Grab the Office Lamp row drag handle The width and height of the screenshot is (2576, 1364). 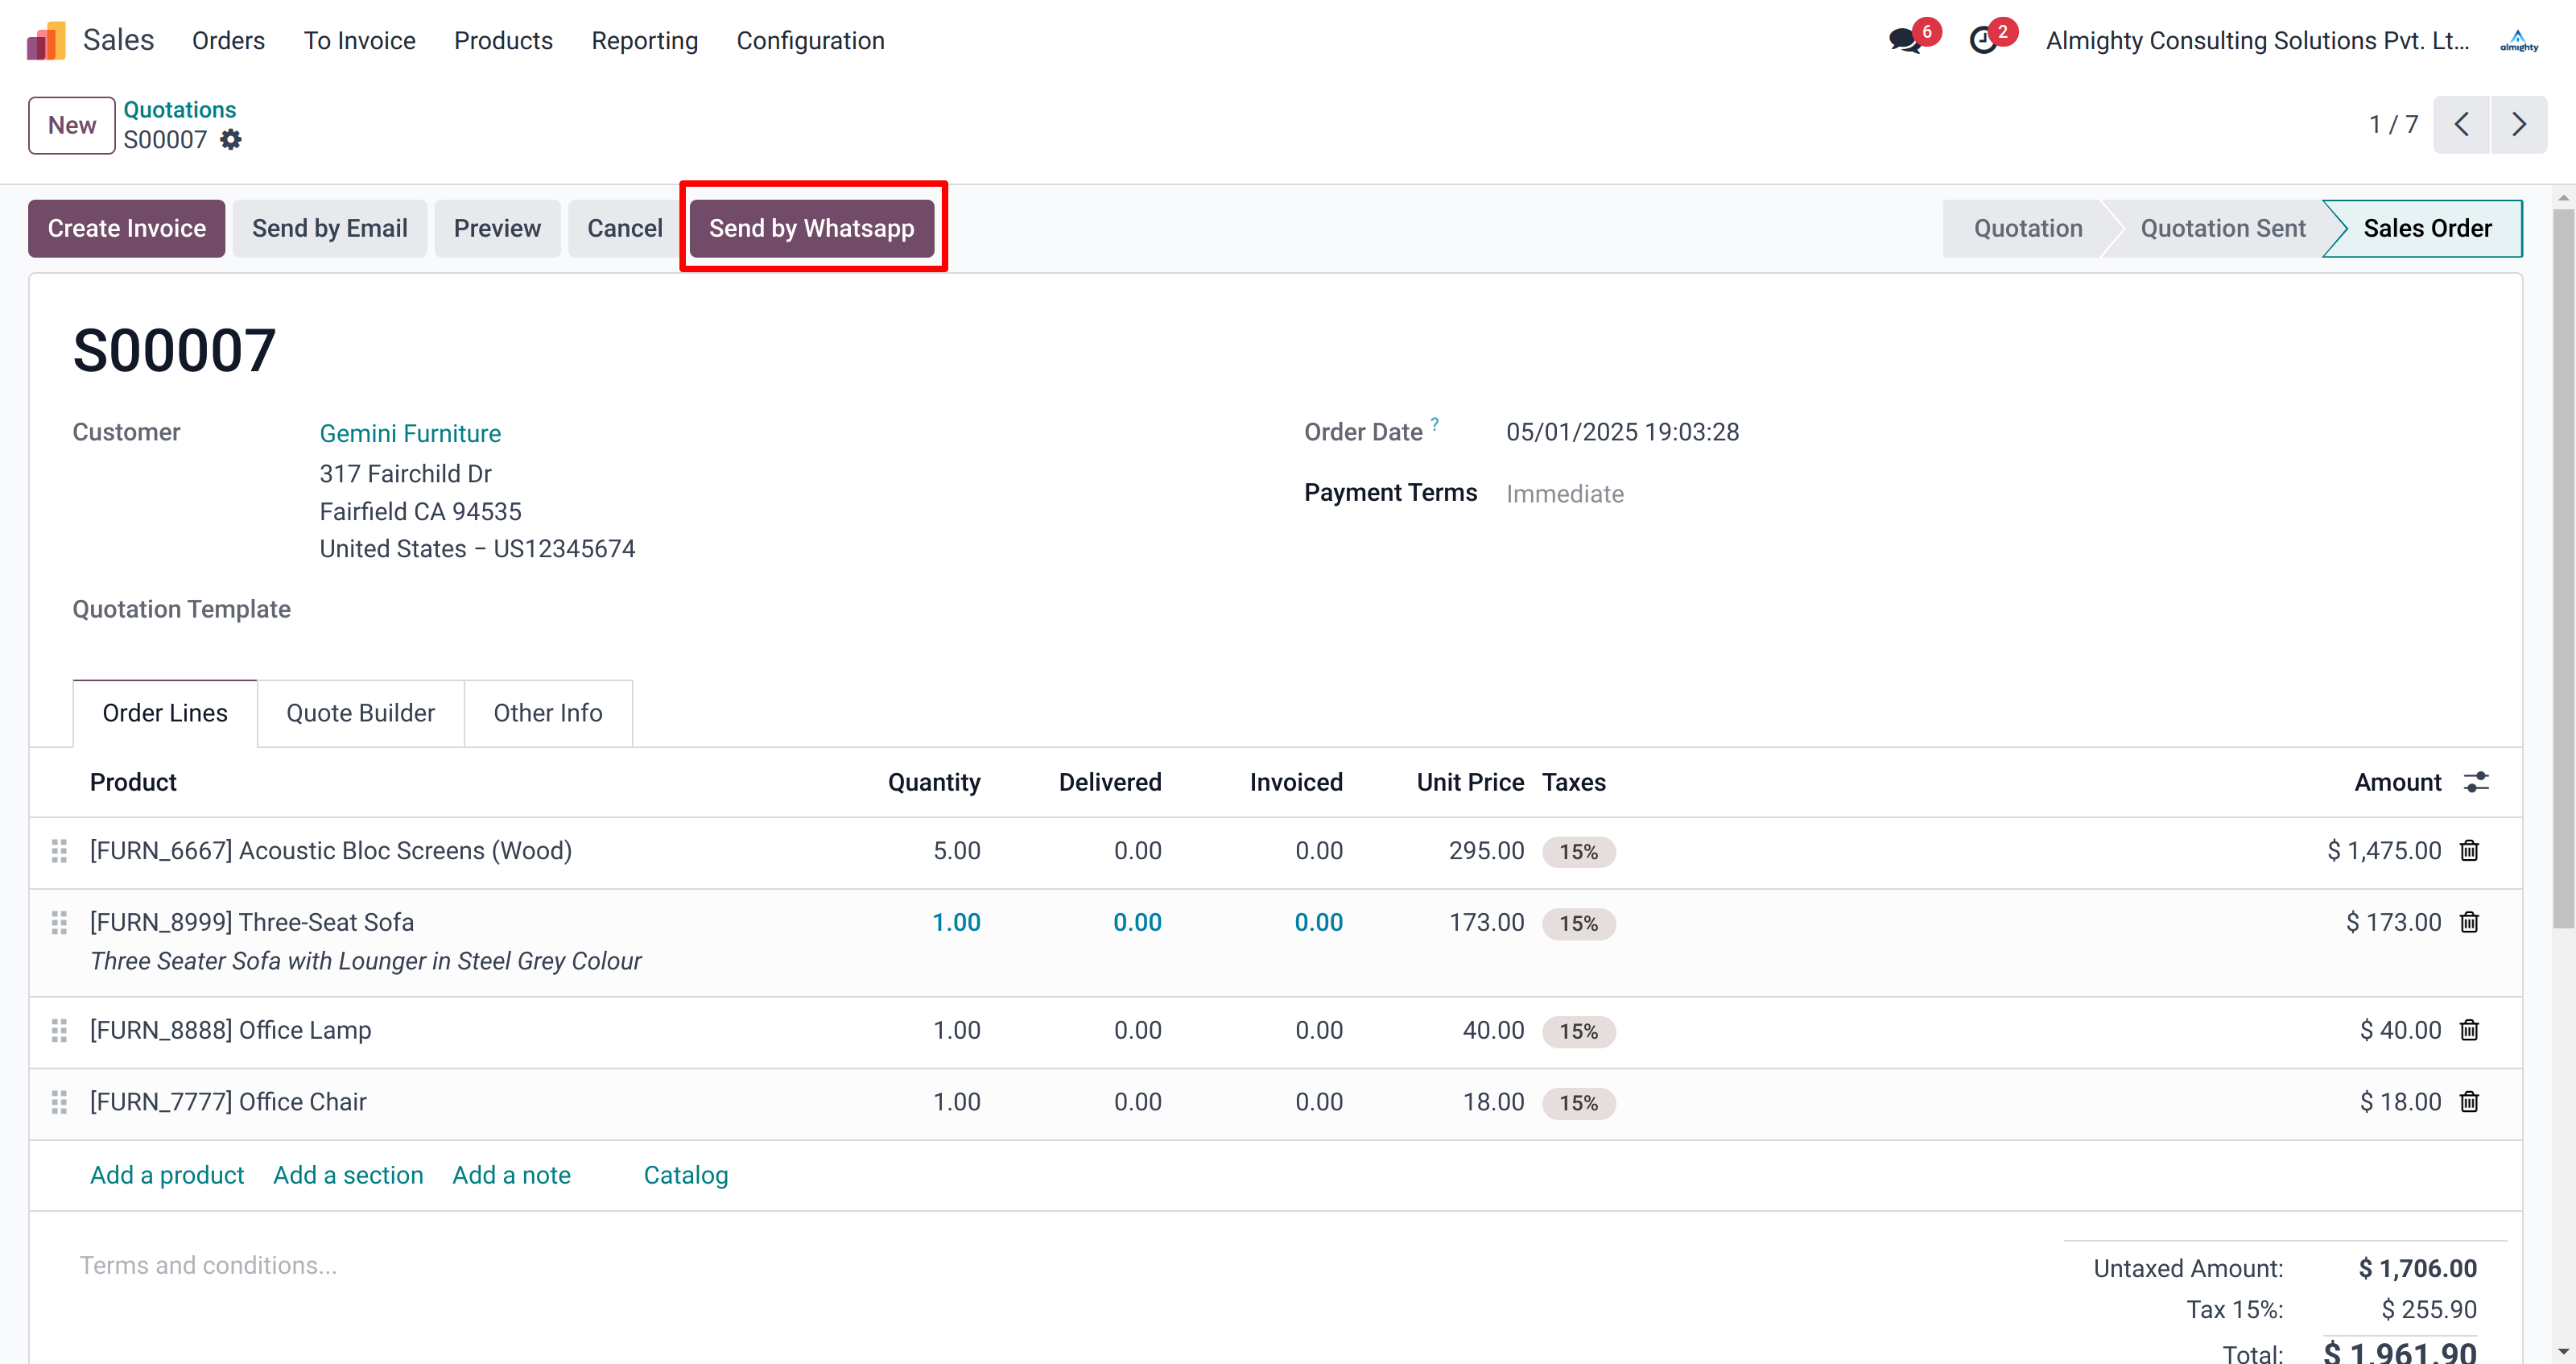coord(59,1030)
